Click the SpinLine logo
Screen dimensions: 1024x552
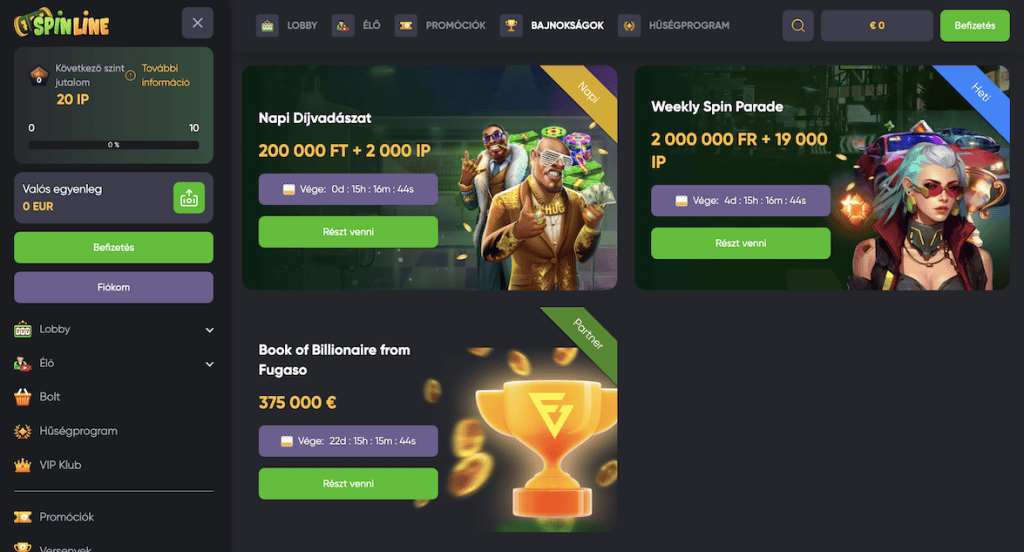(x=61, y=23)
